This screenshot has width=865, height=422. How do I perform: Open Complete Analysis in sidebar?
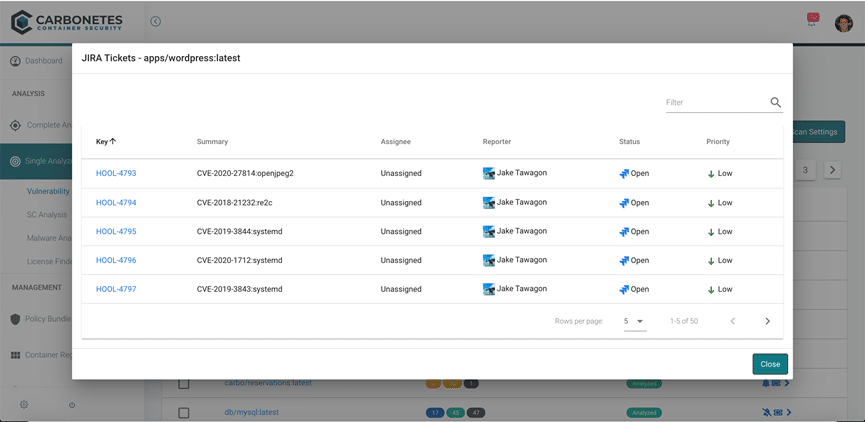click(41, 125)
